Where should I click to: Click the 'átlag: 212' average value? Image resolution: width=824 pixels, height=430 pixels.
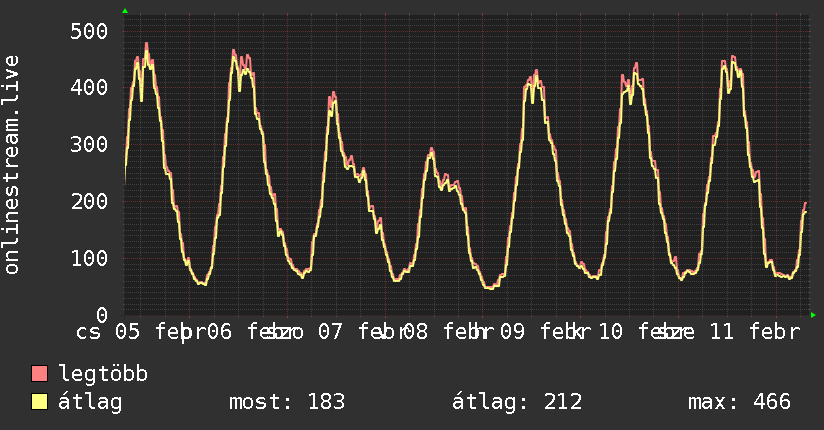[517, 402]
